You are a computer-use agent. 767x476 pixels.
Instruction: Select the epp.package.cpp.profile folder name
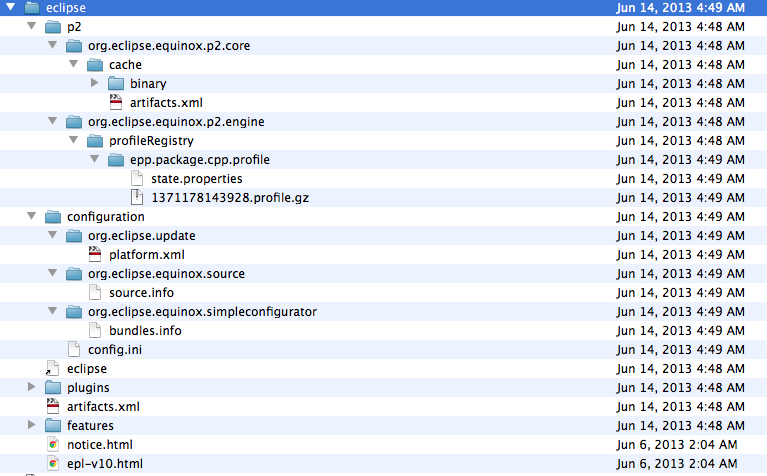[200, 160]
